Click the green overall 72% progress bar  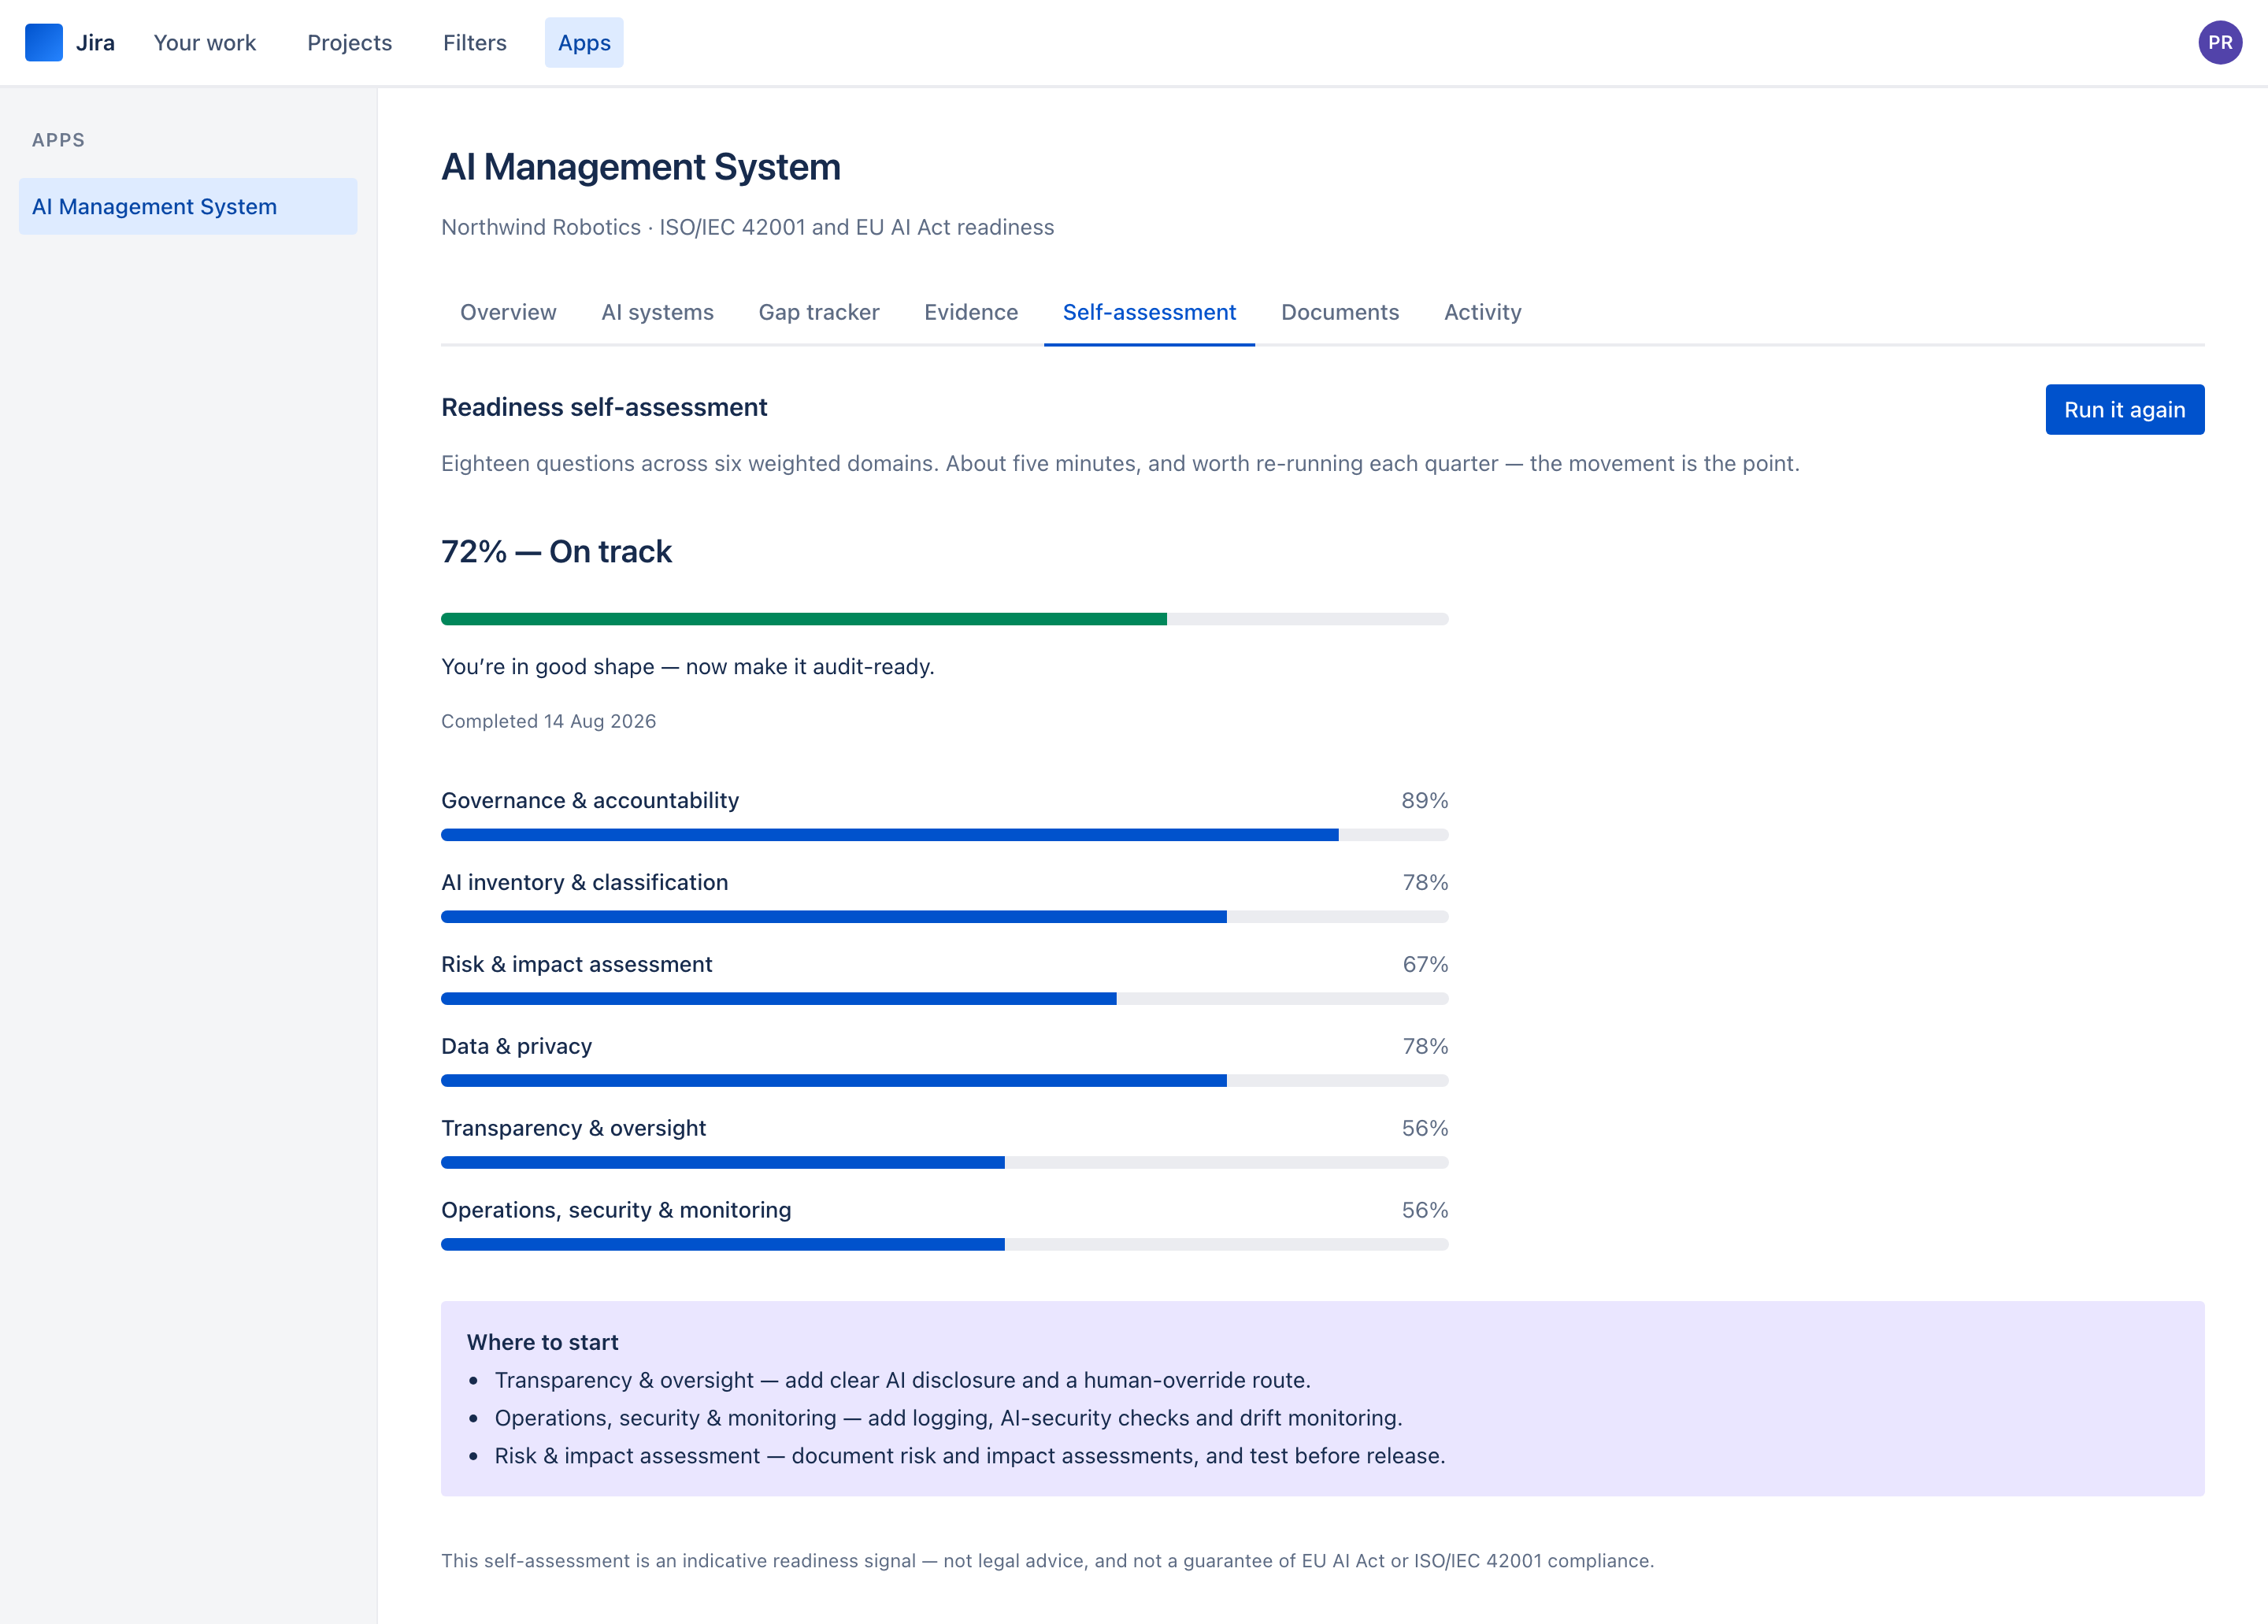point(945,619)
